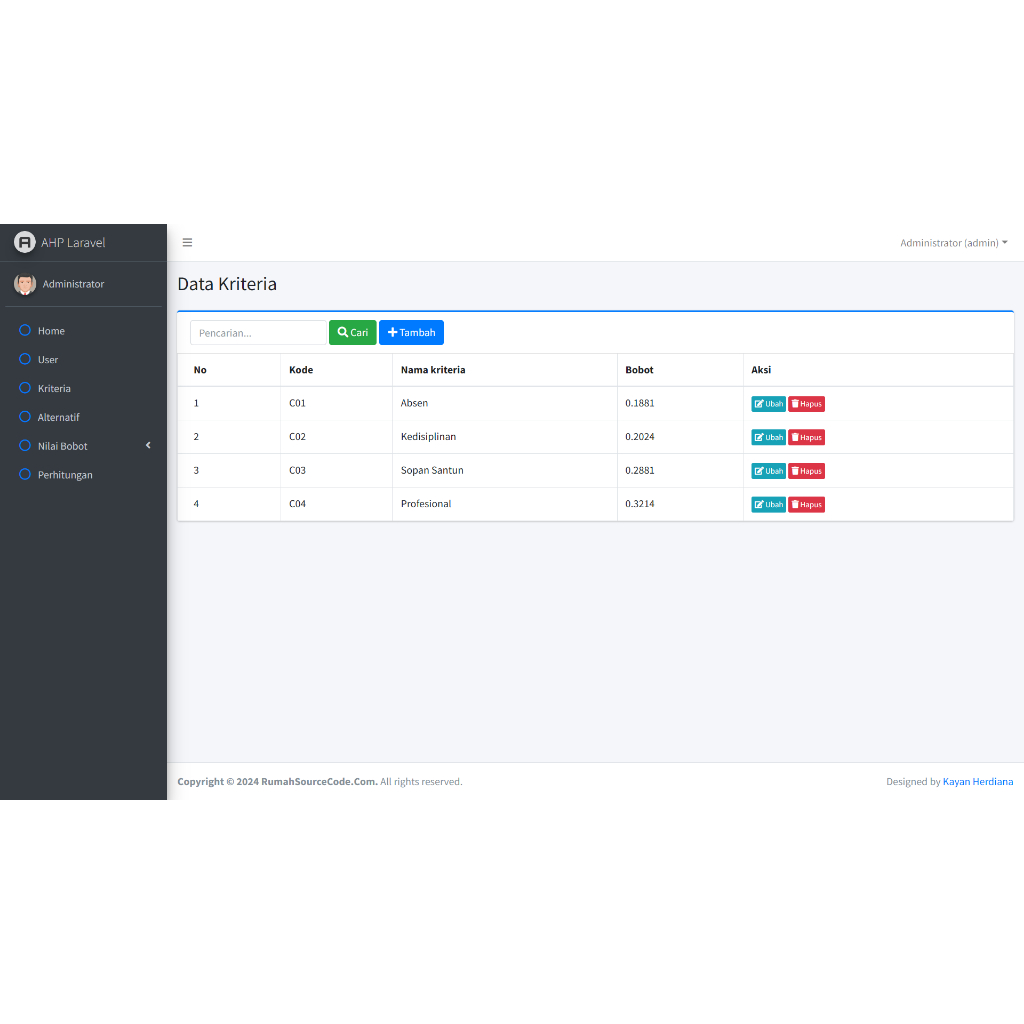Screen dimensions: 1024x1024
Task: Click circle icon next to Home
Action: click(x=26, y=330)
